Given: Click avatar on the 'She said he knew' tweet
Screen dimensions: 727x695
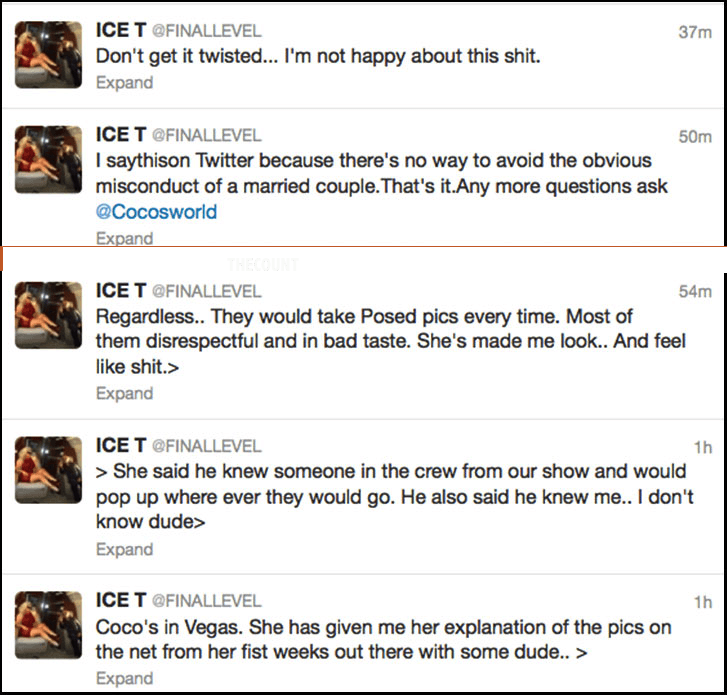Looking at the screenshot, I should point(49,470).
